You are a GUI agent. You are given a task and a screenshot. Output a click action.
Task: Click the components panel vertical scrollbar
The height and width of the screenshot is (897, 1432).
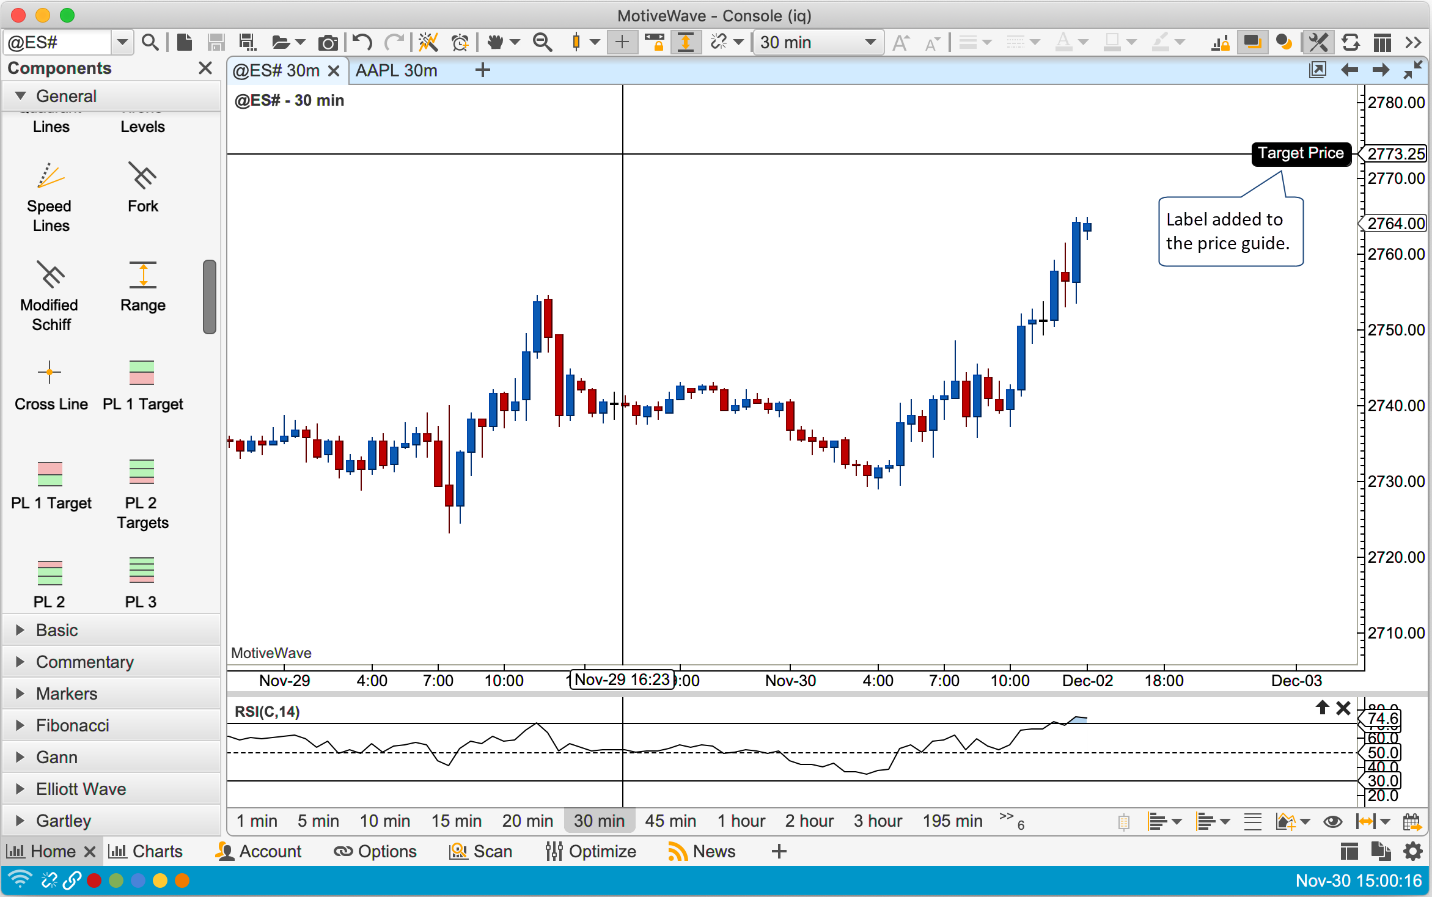click(x=210, y=297)
